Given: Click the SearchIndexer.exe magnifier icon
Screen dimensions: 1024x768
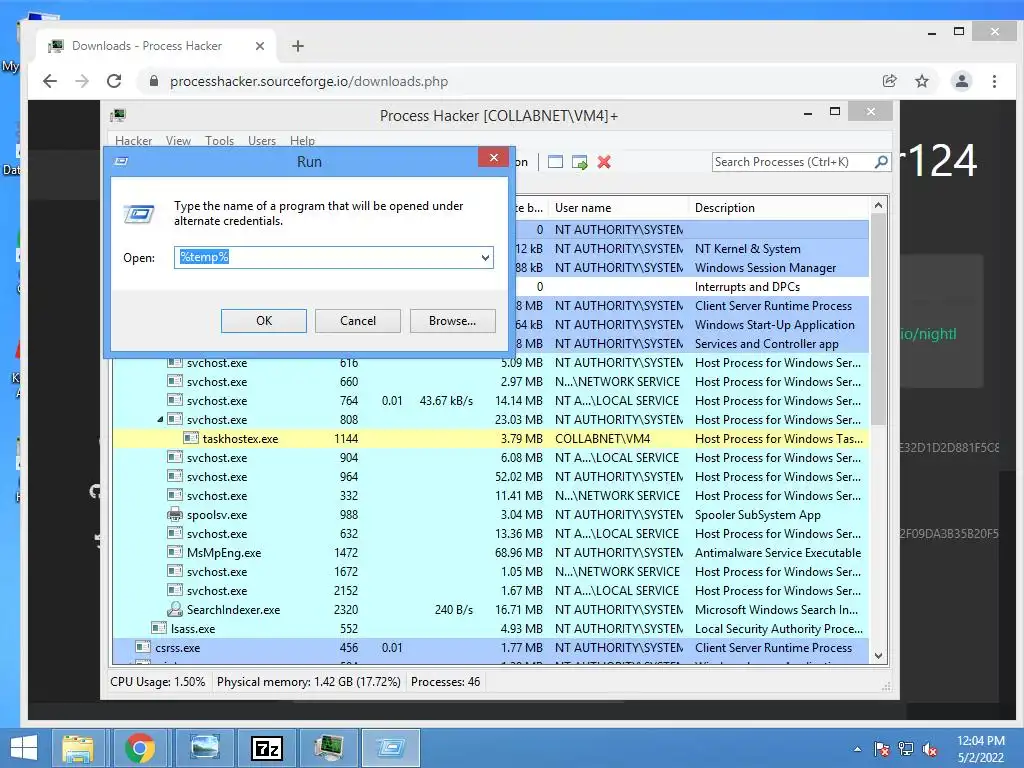Looking at the screenshot, I should pyautogui.click(x=174, y=609).
